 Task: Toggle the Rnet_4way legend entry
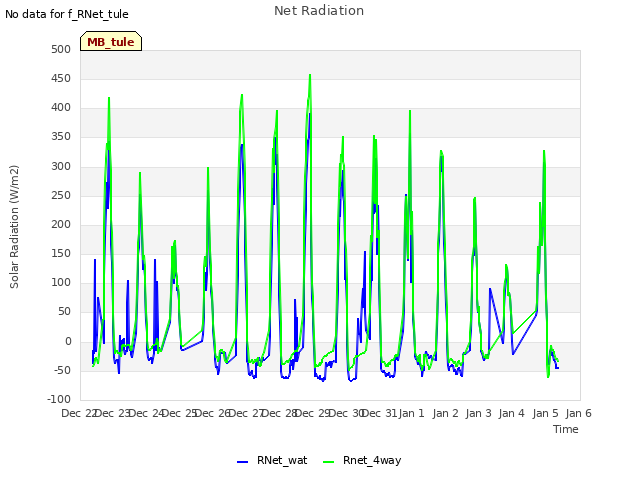[362, 460]
